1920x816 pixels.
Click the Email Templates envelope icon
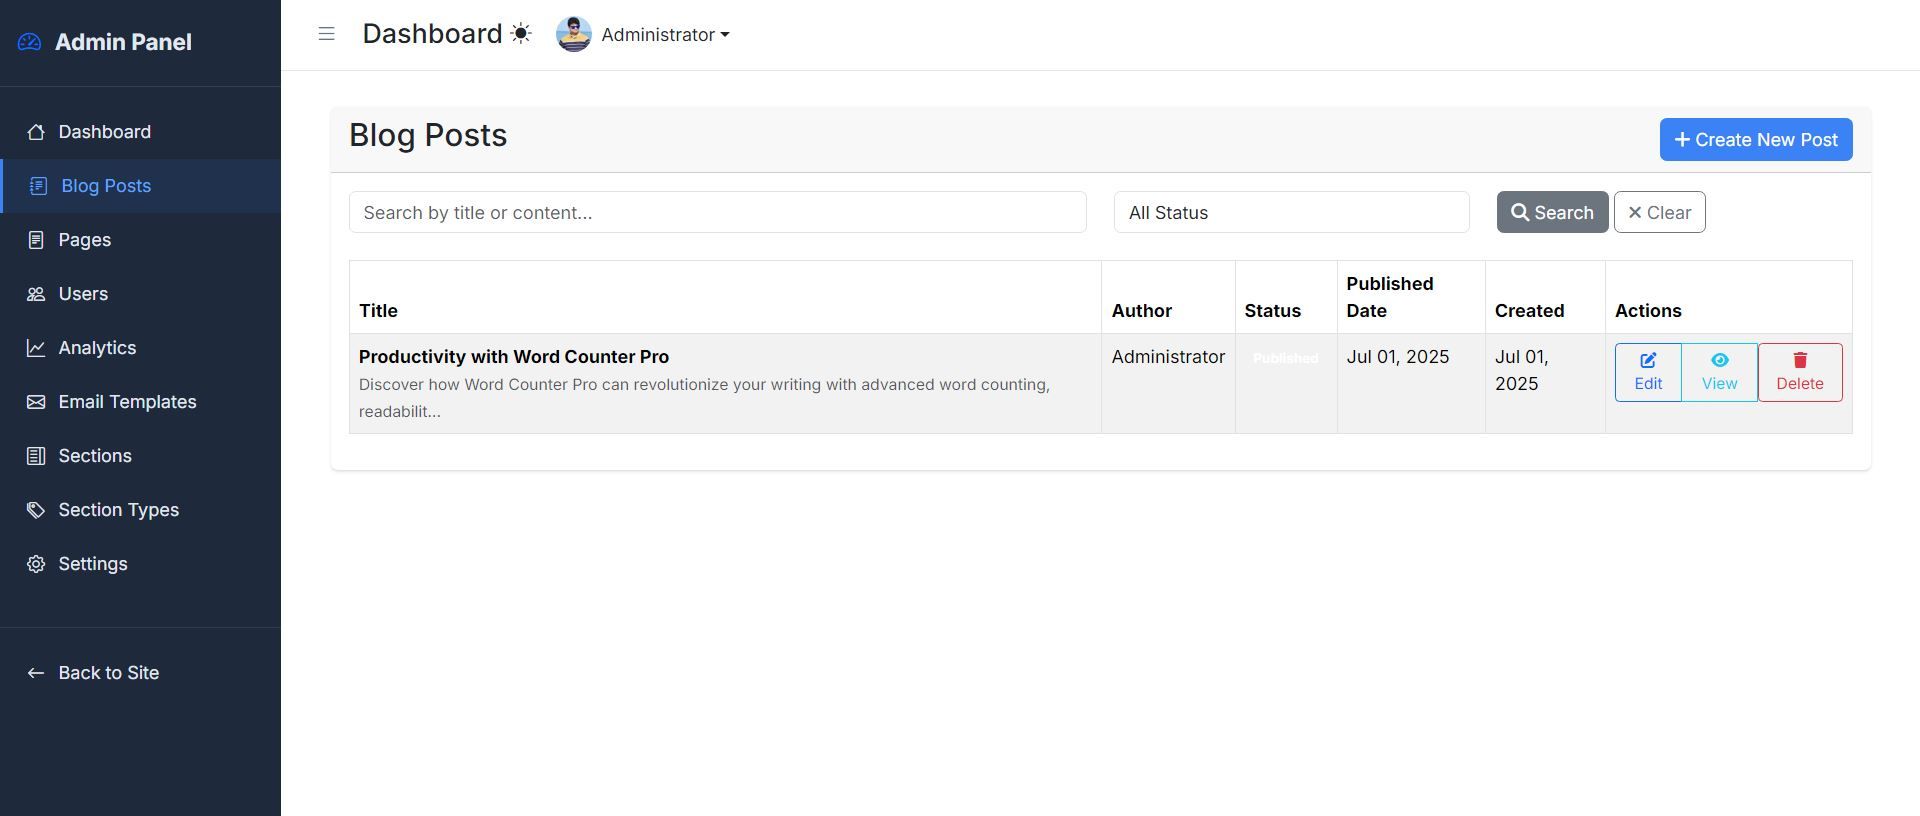click(36, 402)
